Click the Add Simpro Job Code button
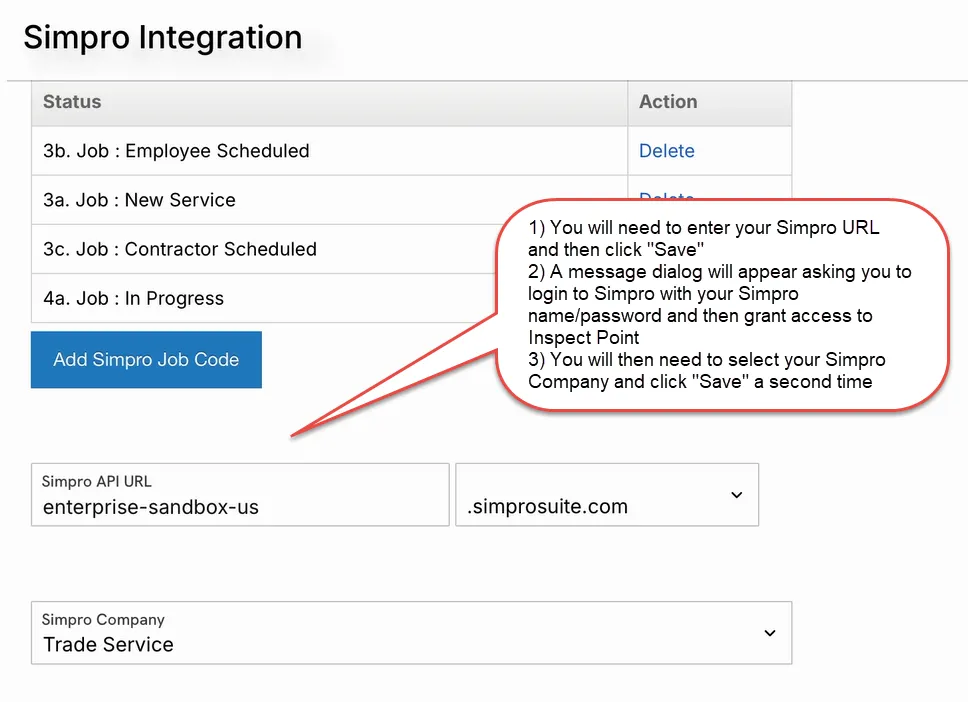 pyautogui.click(x=146, y=359)
